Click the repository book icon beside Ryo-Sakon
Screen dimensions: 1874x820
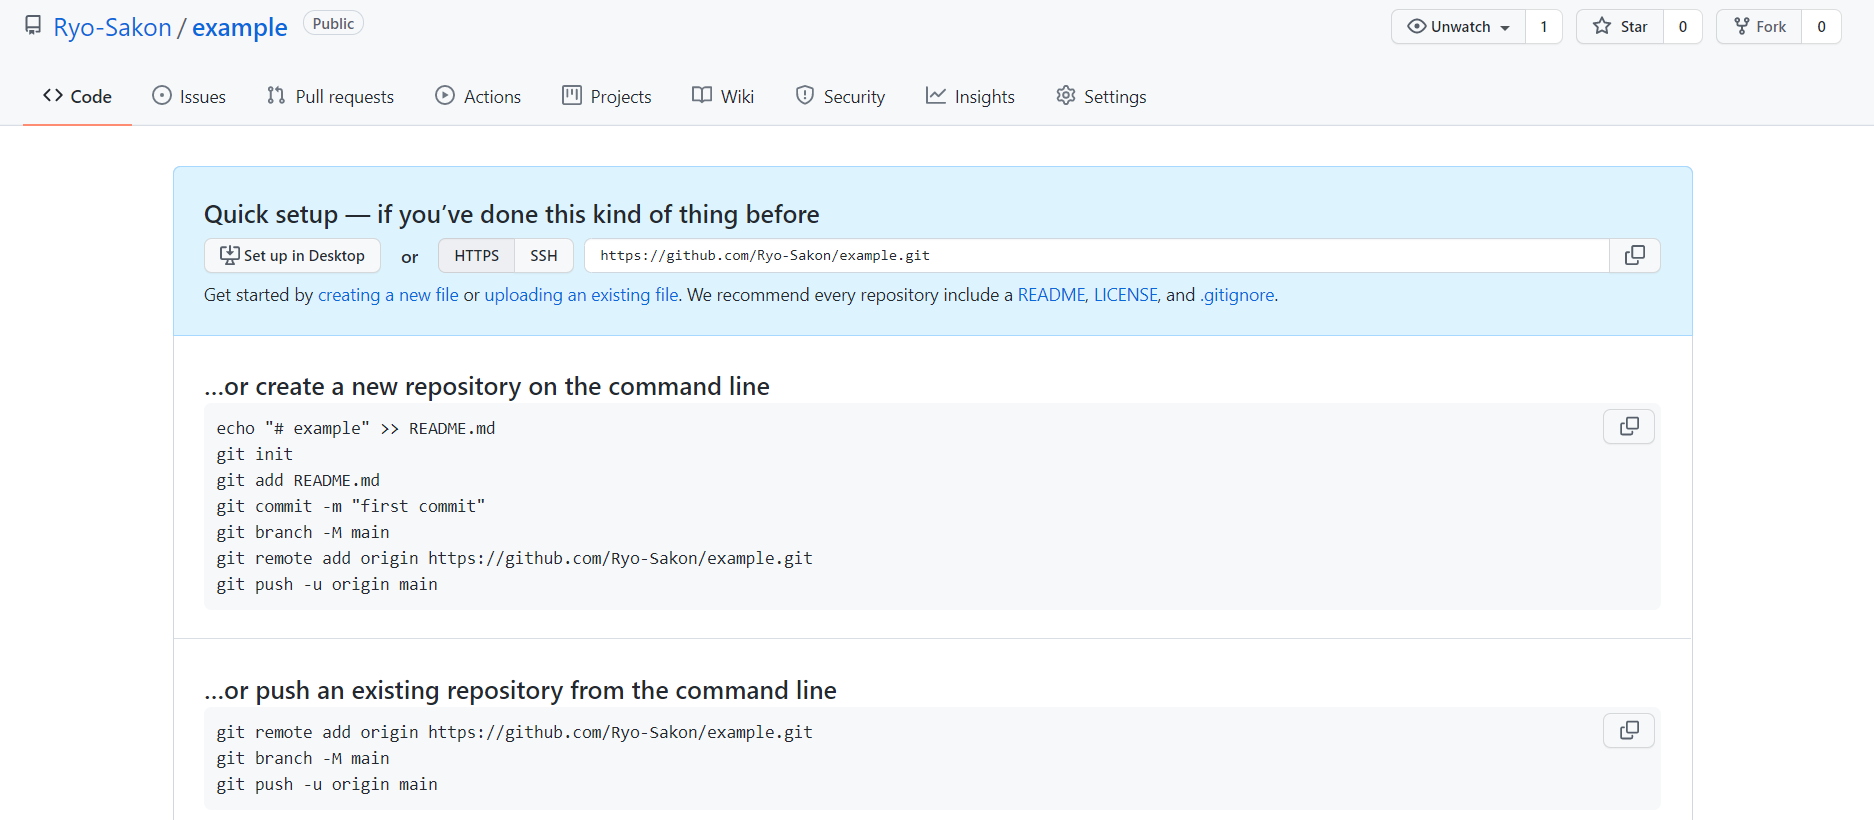[33, 25]
